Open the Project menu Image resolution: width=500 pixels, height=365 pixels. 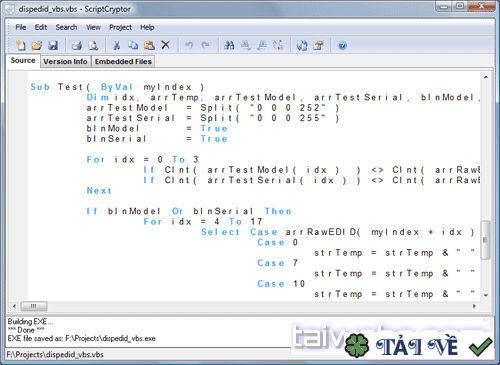tap(121, 27)
